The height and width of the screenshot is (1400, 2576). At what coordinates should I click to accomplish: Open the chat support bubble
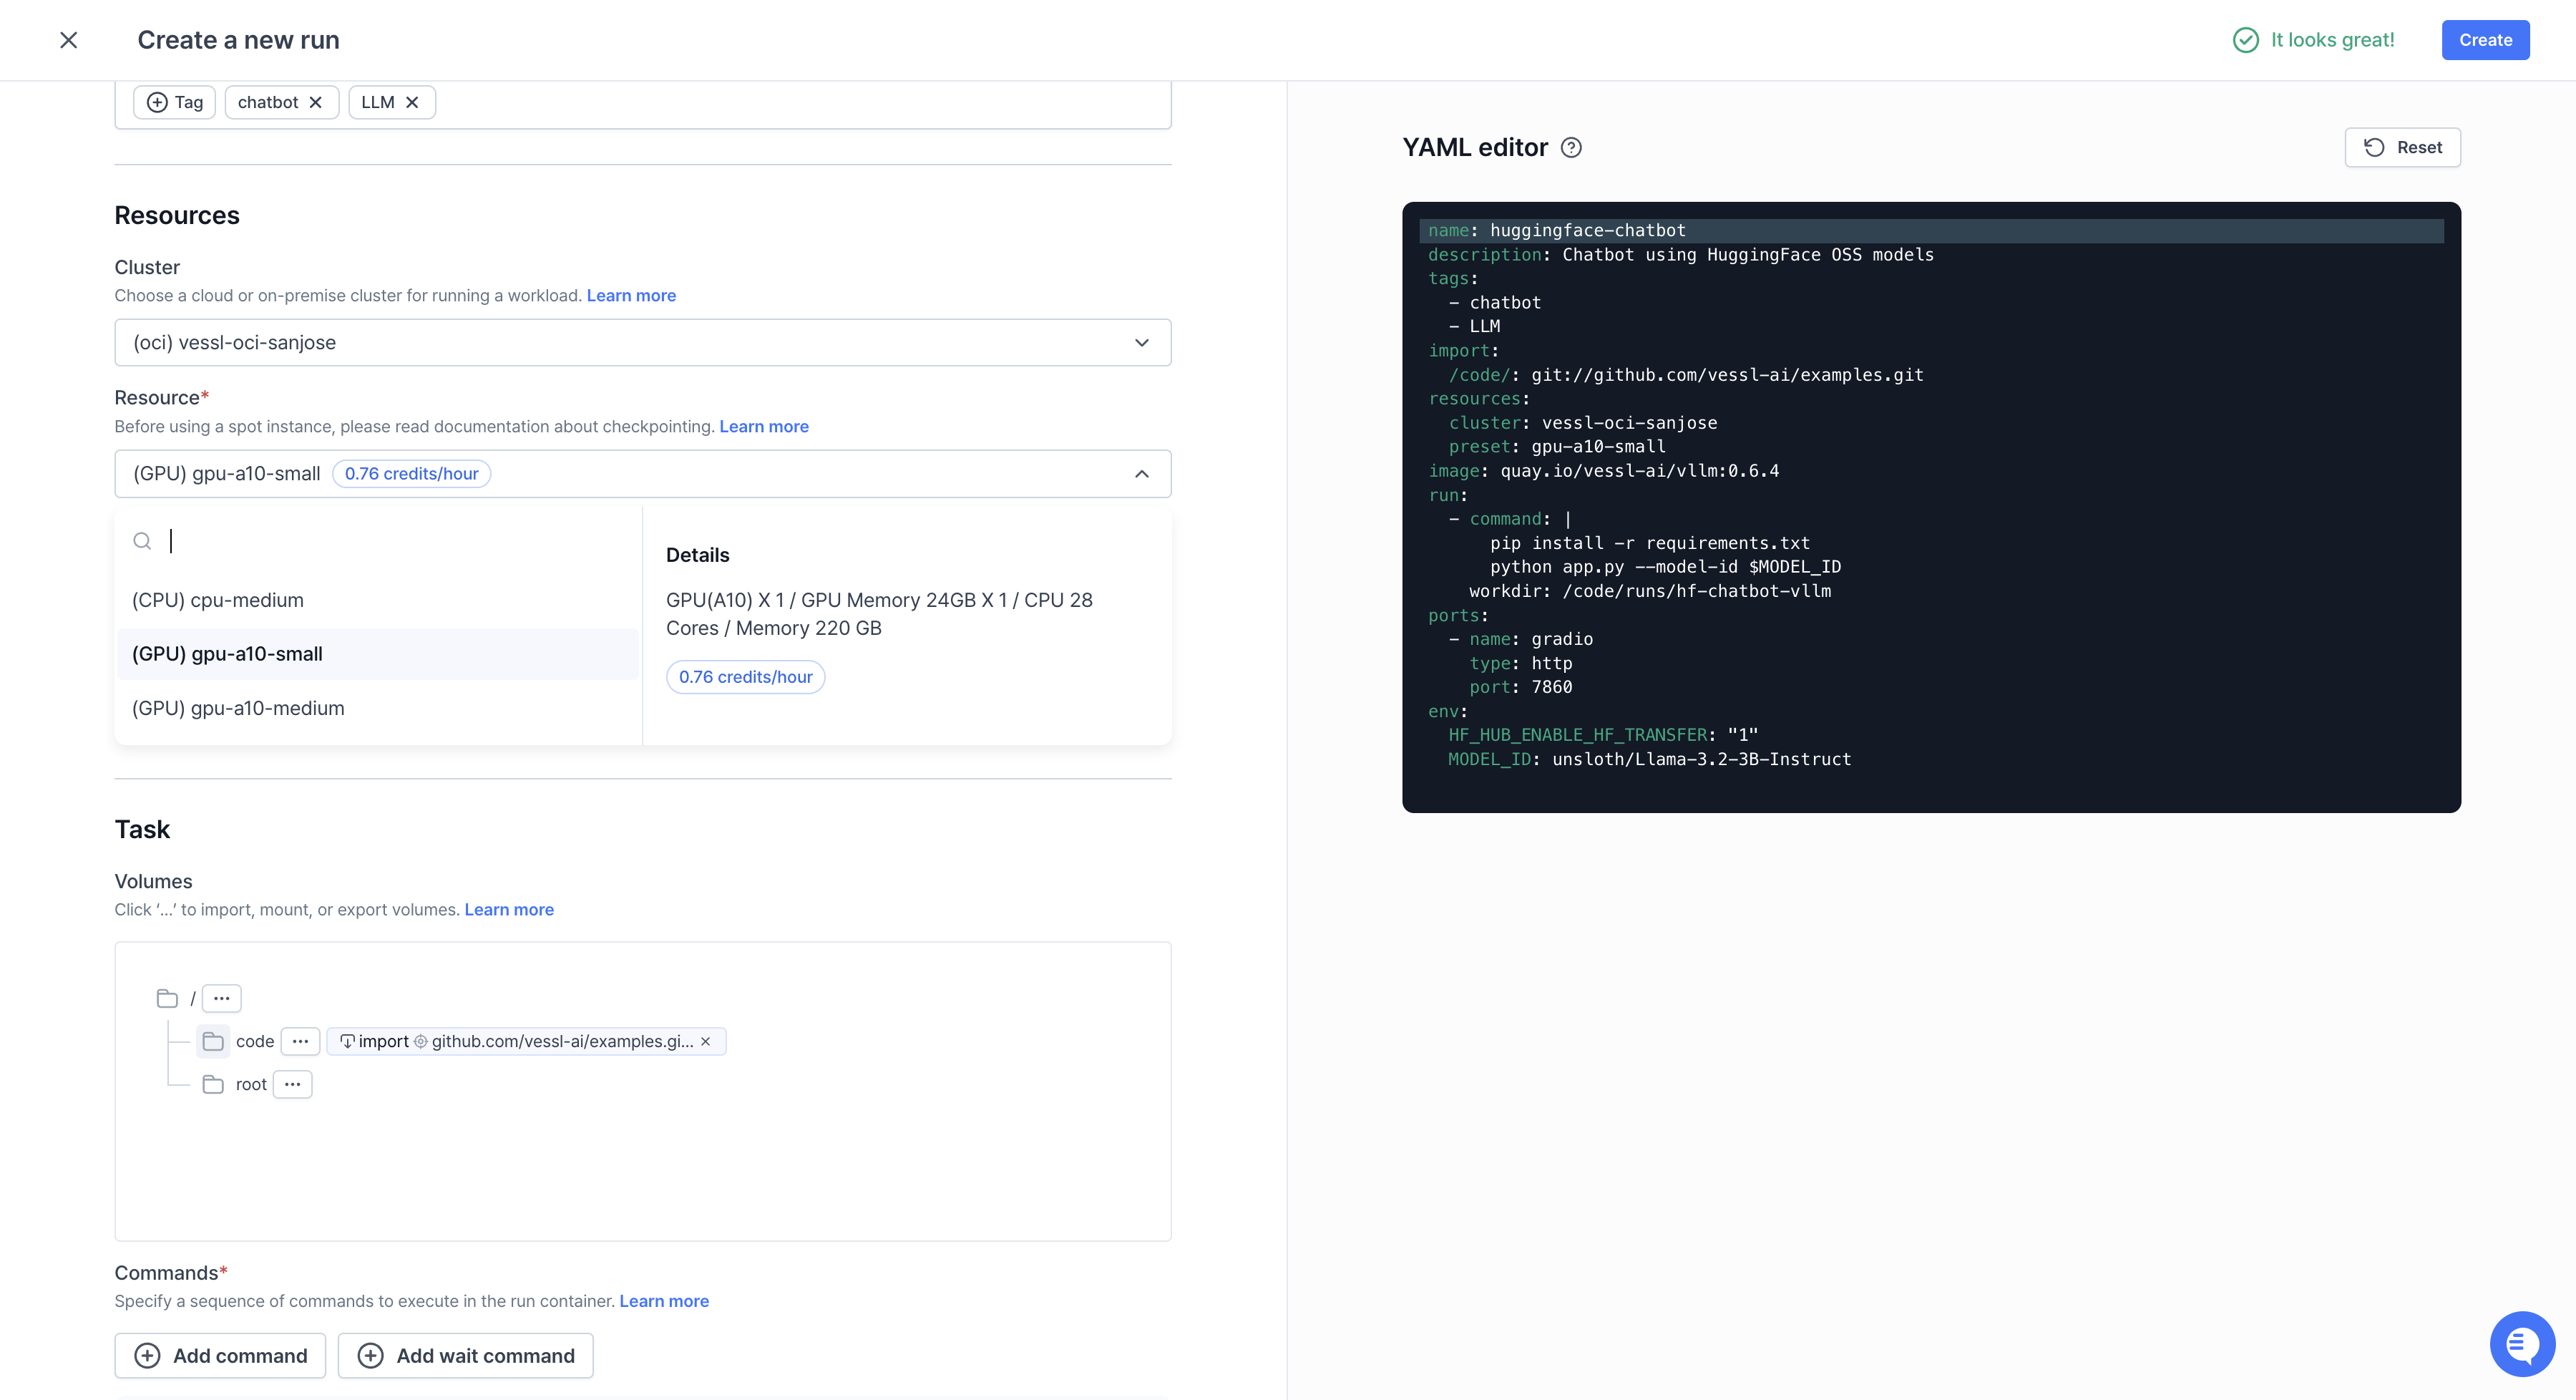coord(2521,1343)
